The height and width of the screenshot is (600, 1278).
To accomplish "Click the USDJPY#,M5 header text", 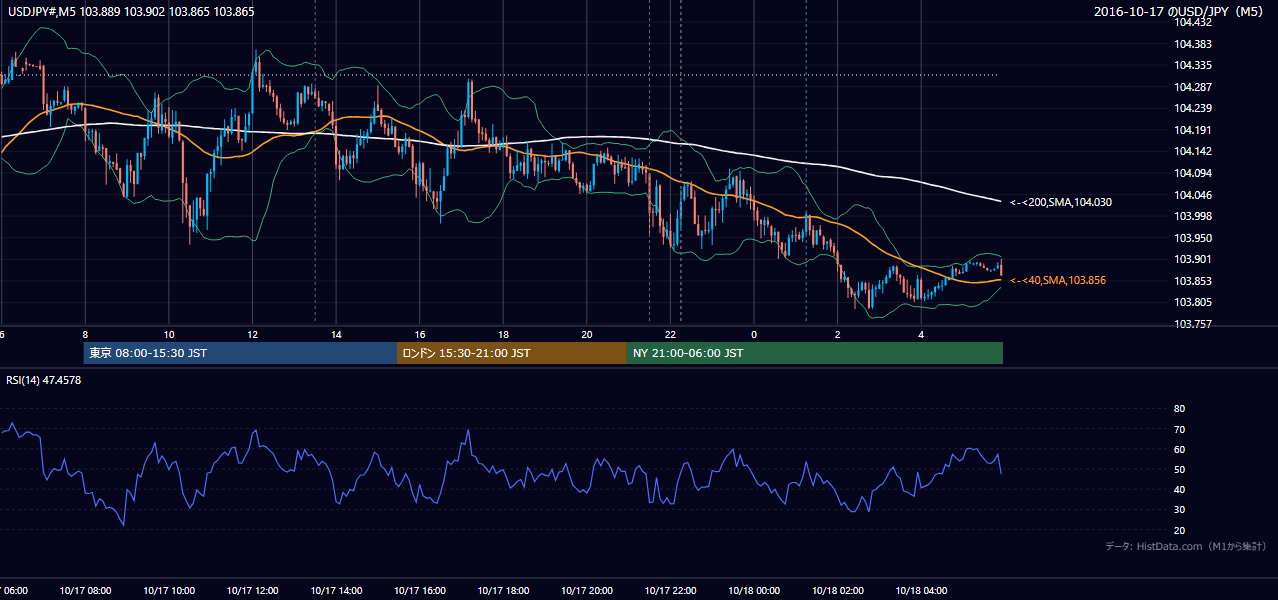I will [x=129, y=11].
